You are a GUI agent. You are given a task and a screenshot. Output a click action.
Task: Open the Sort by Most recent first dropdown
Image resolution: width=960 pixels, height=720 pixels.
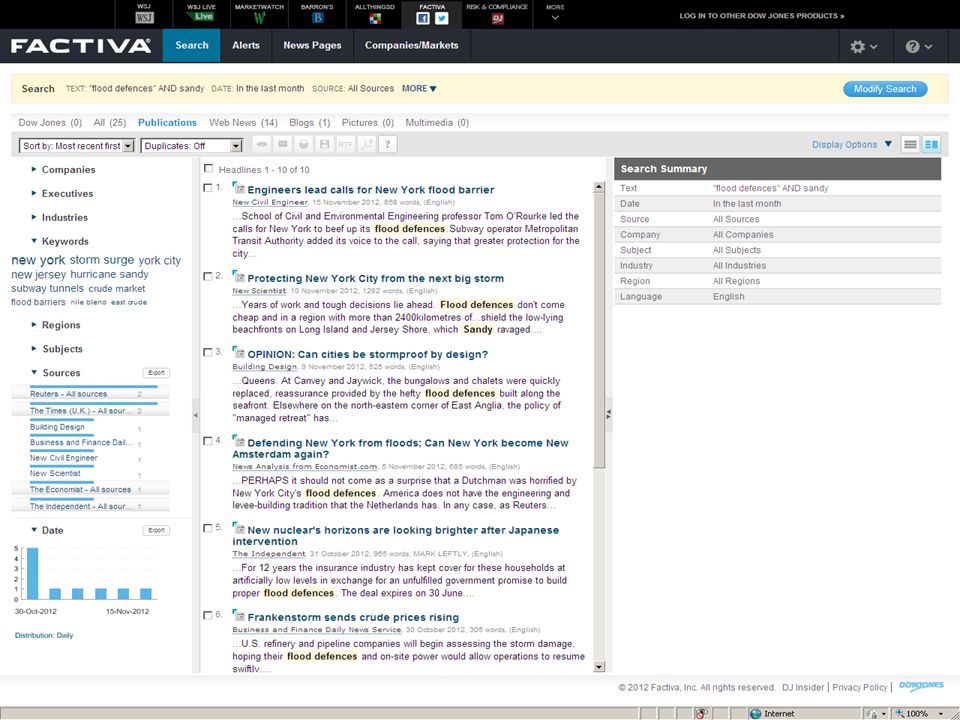point(77,146)
